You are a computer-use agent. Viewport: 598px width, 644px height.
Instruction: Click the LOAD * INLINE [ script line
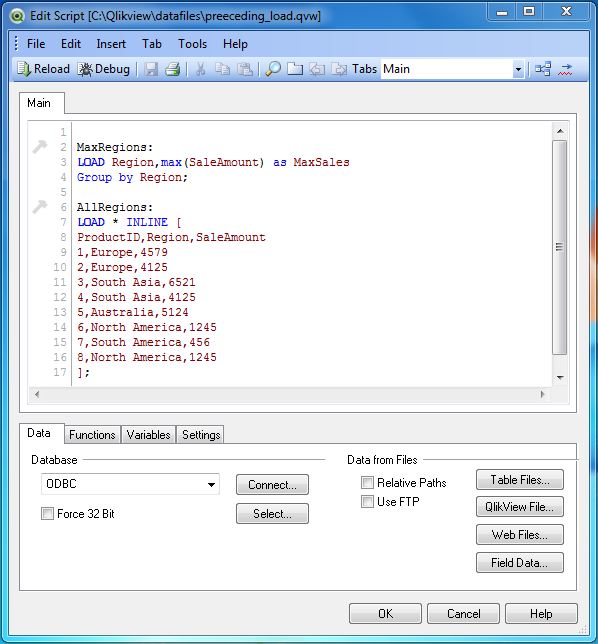click(x=129, y=222)
